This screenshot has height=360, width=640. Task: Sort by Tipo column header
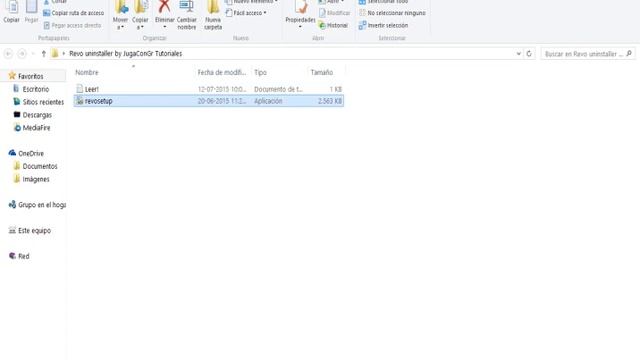point(260,72)
